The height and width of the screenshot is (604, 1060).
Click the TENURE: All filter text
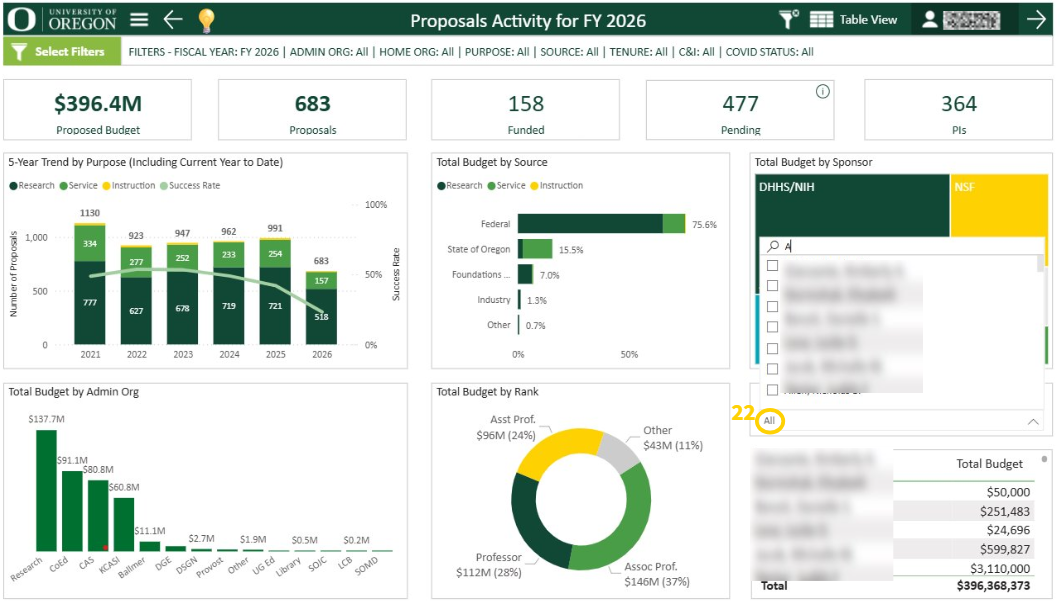(638, 52)
